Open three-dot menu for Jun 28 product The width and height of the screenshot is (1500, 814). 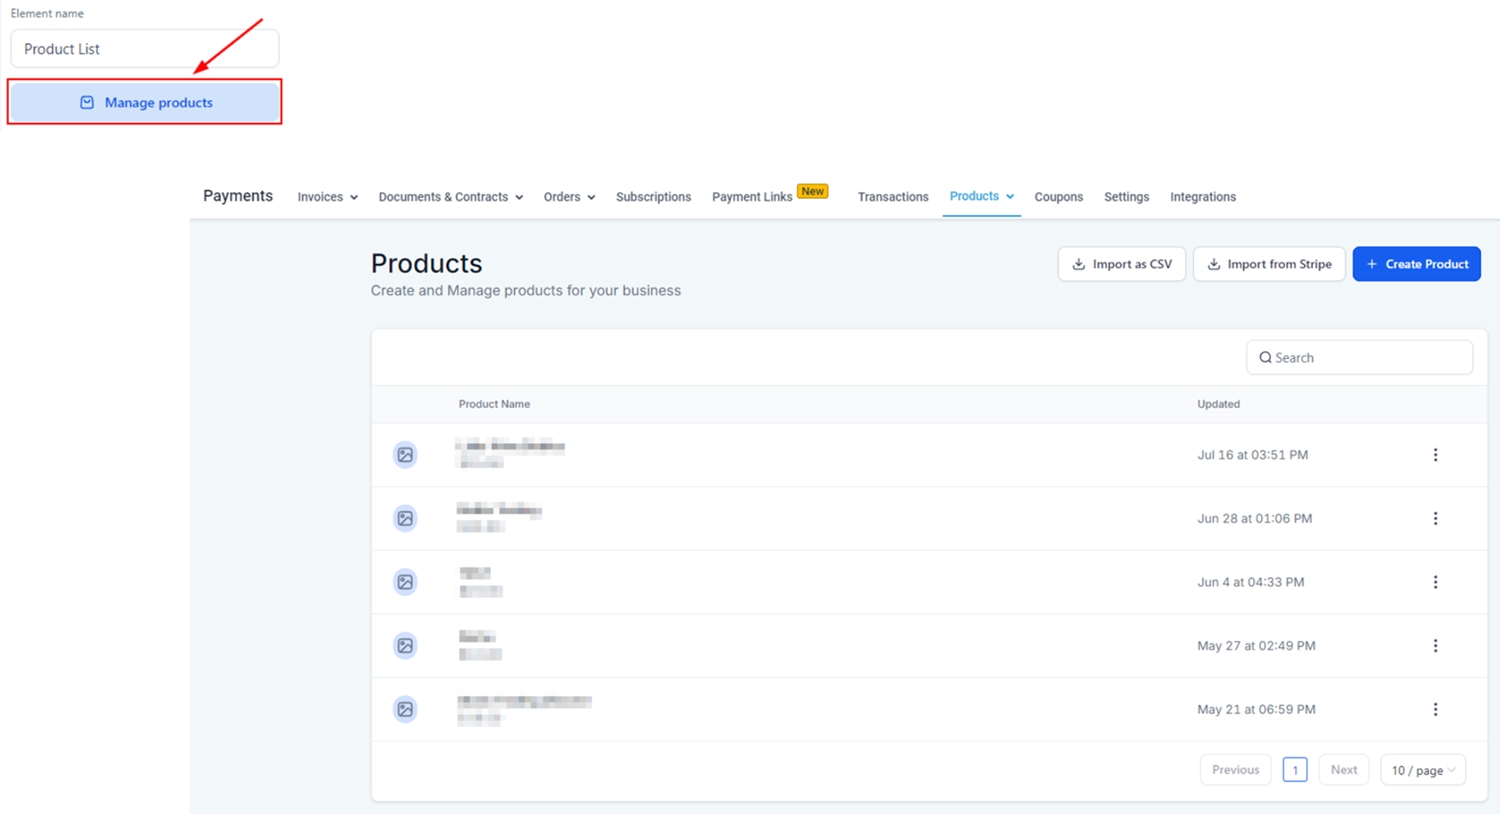click(x=1435, y=518)
